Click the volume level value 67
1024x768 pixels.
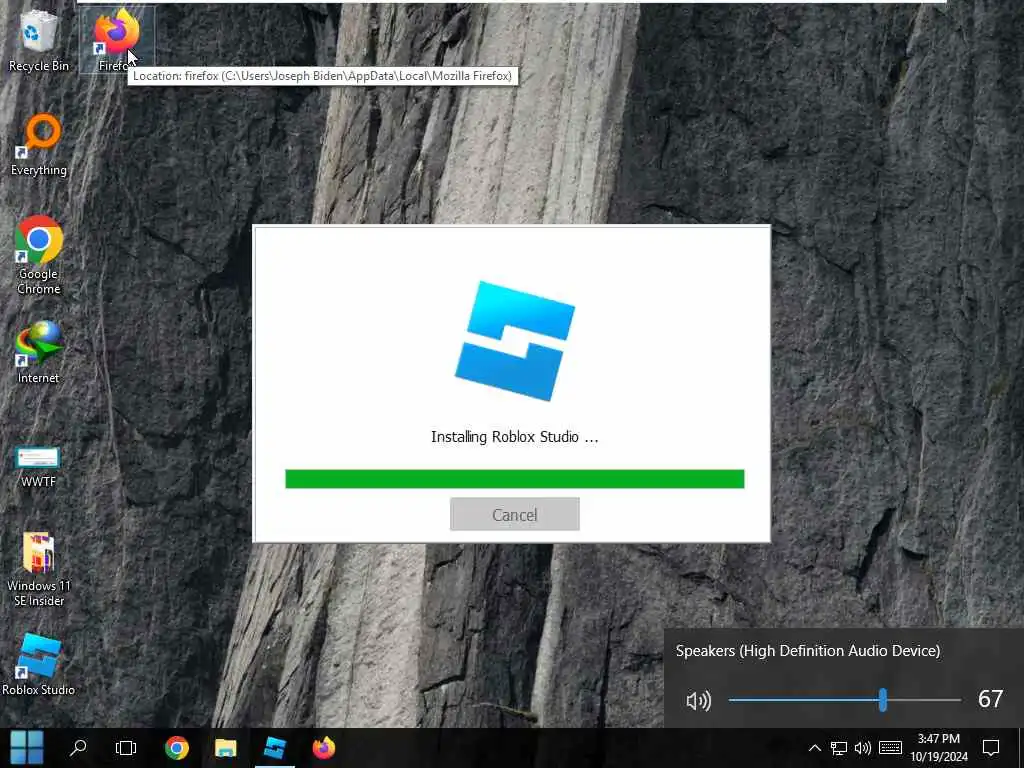point(990,699)
